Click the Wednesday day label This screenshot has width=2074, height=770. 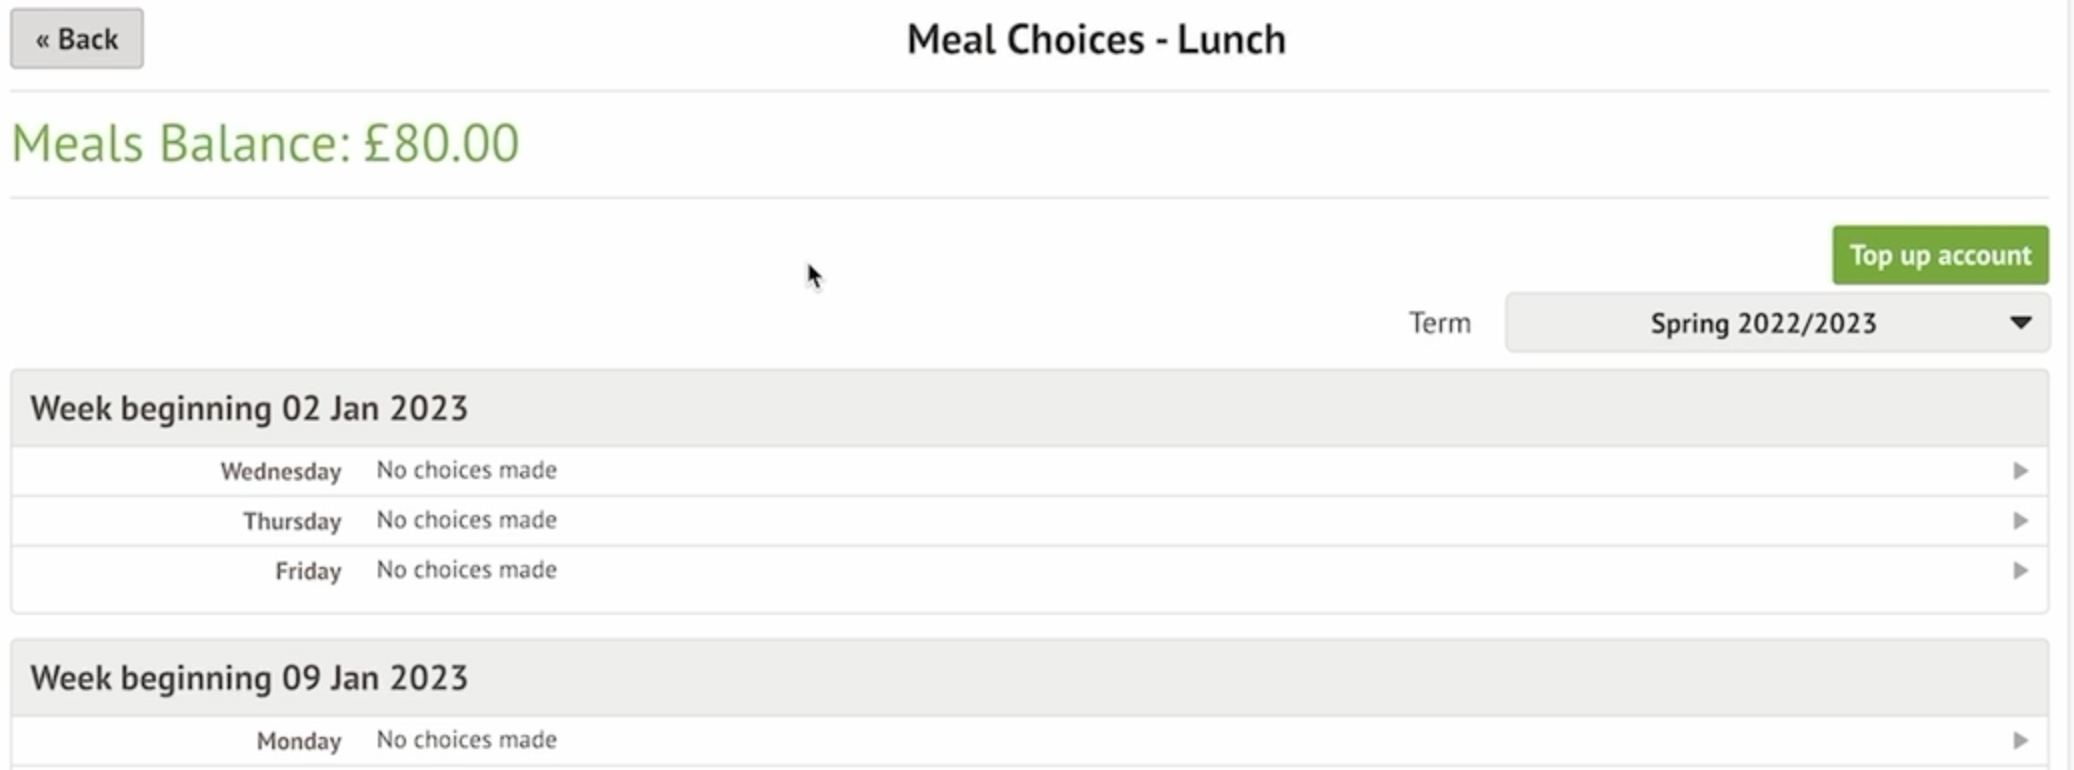tap(281, 471)
